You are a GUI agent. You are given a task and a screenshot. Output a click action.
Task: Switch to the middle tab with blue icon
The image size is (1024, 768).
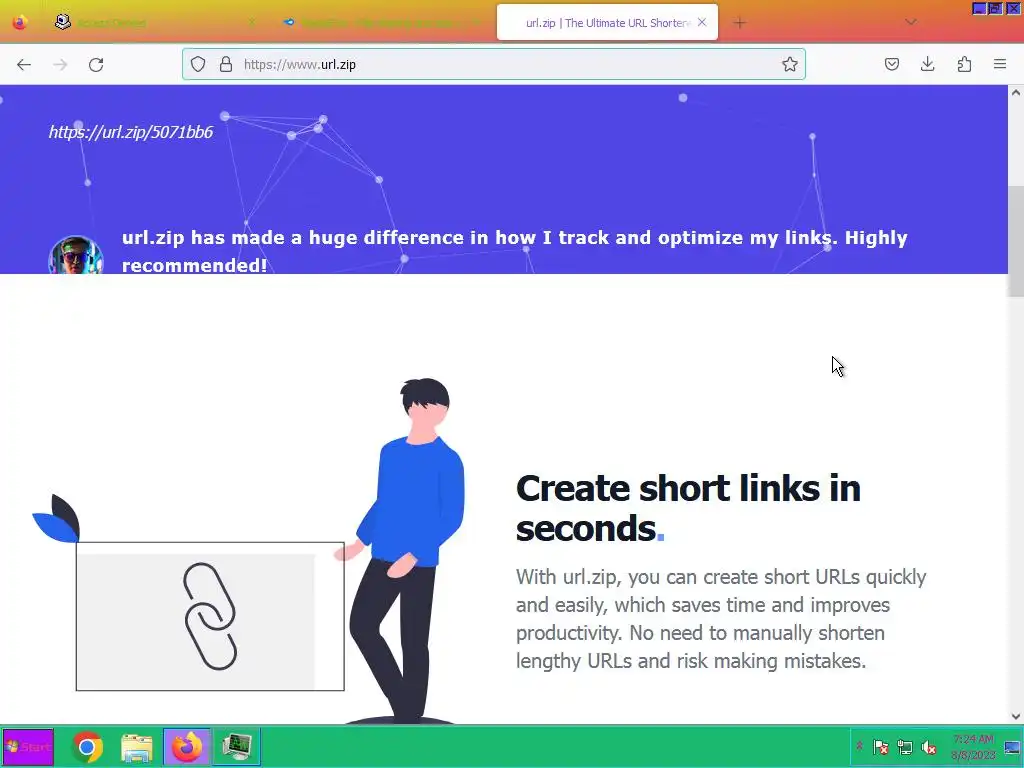(381, 23)
